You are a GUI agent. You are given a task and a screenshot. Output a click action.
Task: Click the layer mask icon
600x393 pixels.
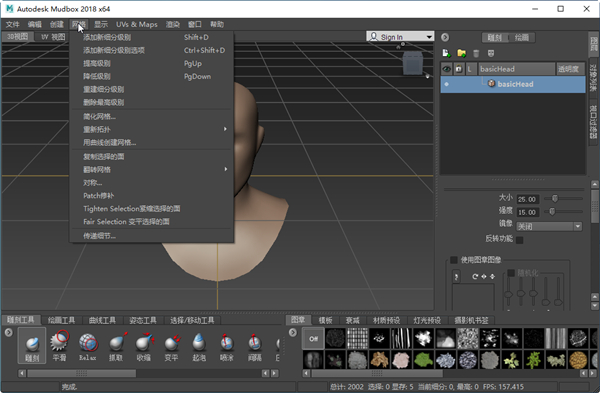pyautogui.click(x=491, y=53)
